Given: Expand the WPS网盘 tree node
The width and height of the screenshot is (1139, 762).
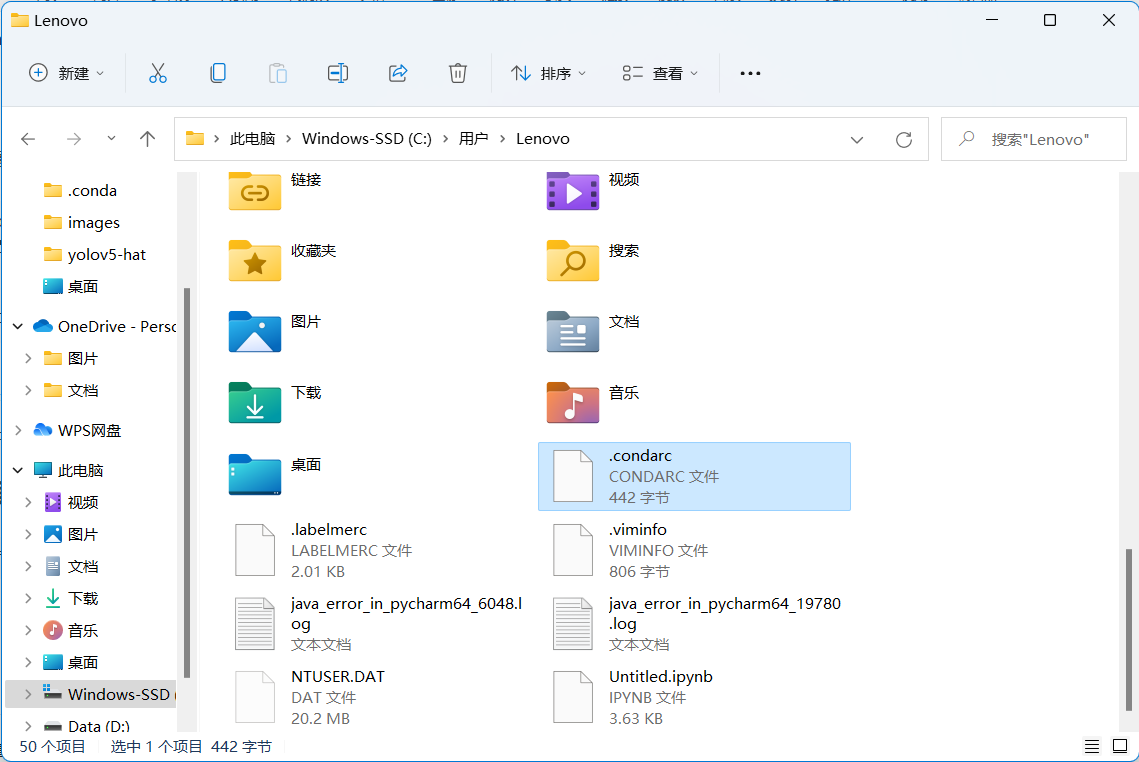Looking at the screenshot, I should point(18,431).
